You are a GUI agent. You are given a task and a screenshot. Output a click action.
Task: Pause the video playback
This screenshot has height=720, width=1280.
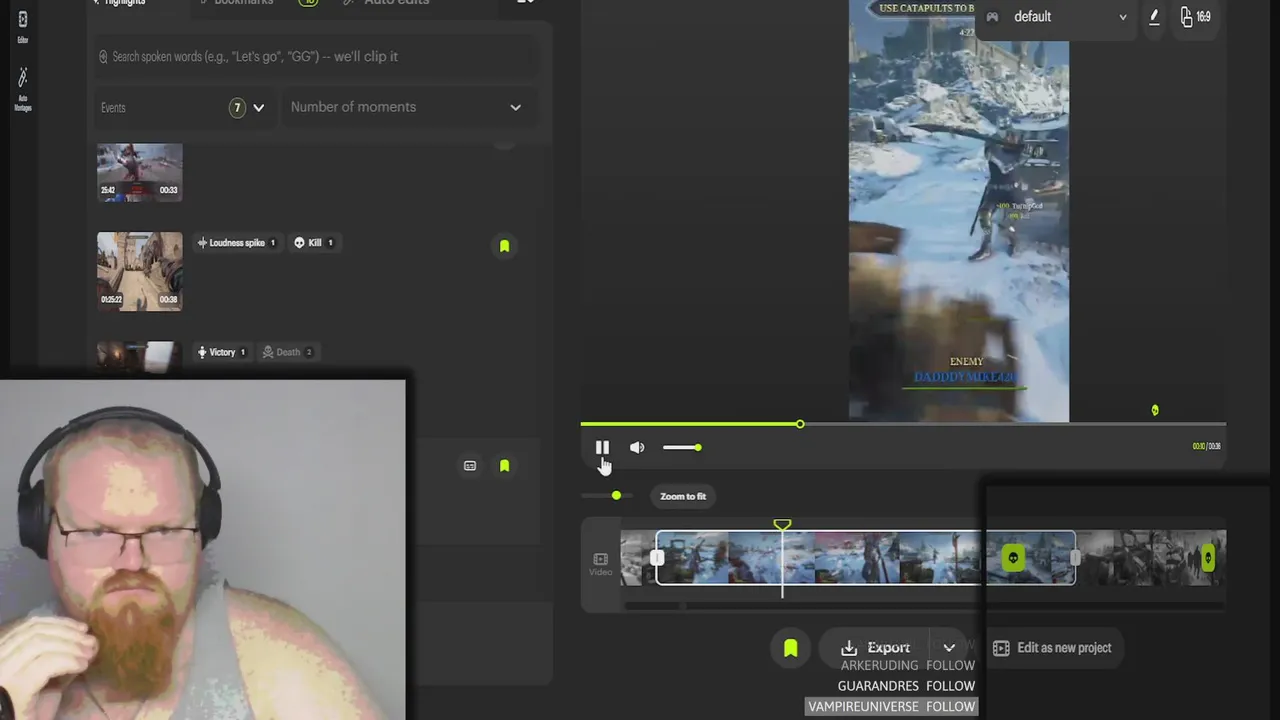(x=602, y=447)
